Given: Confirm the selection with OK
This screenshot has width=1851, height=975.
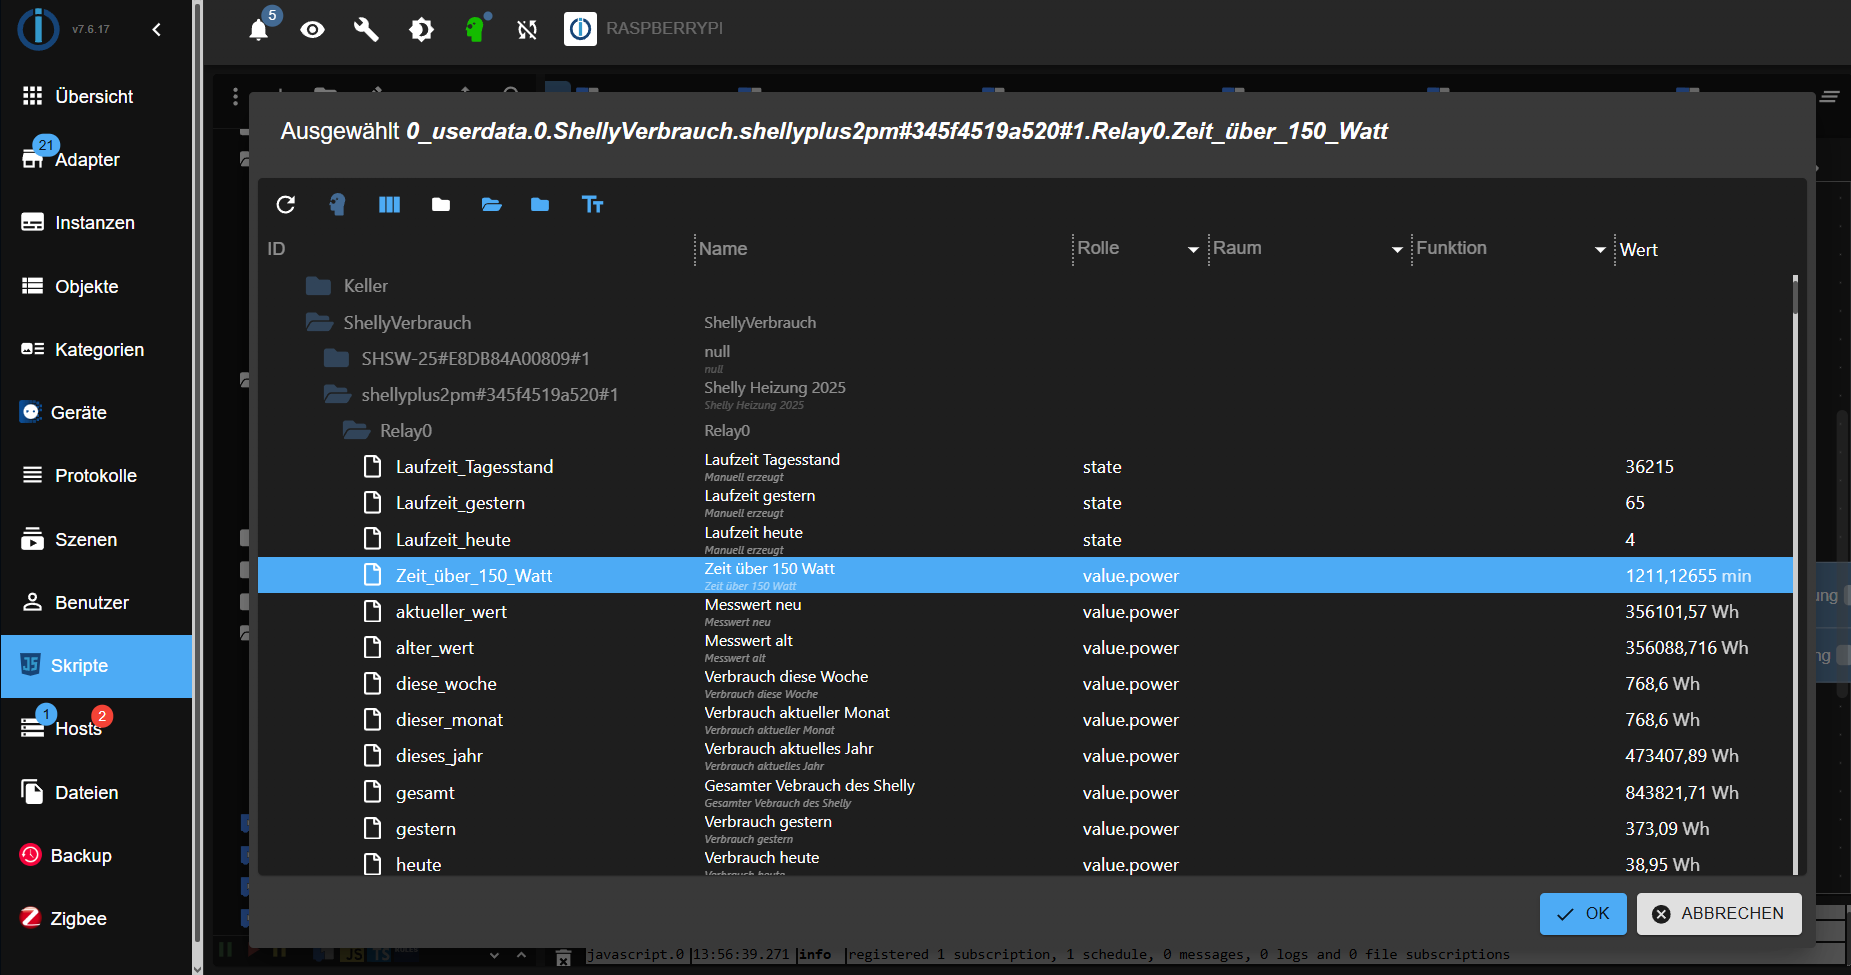Looking at the screenshot, I should [1583, 914].
